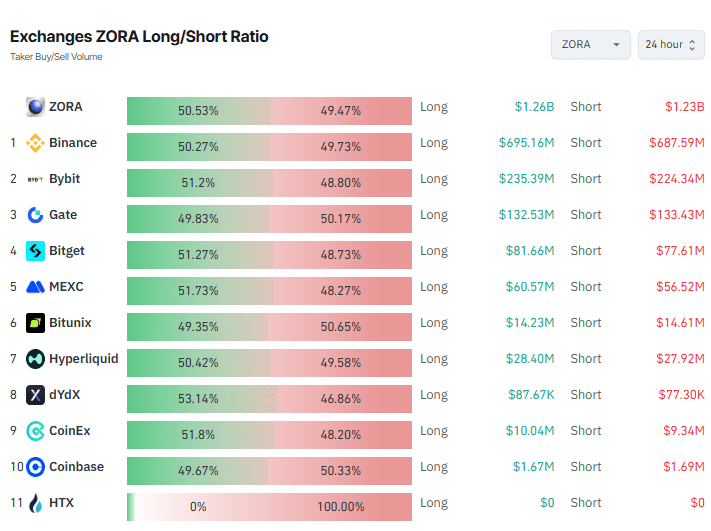Click the Binance exchange name link

[x=73, y=143]
